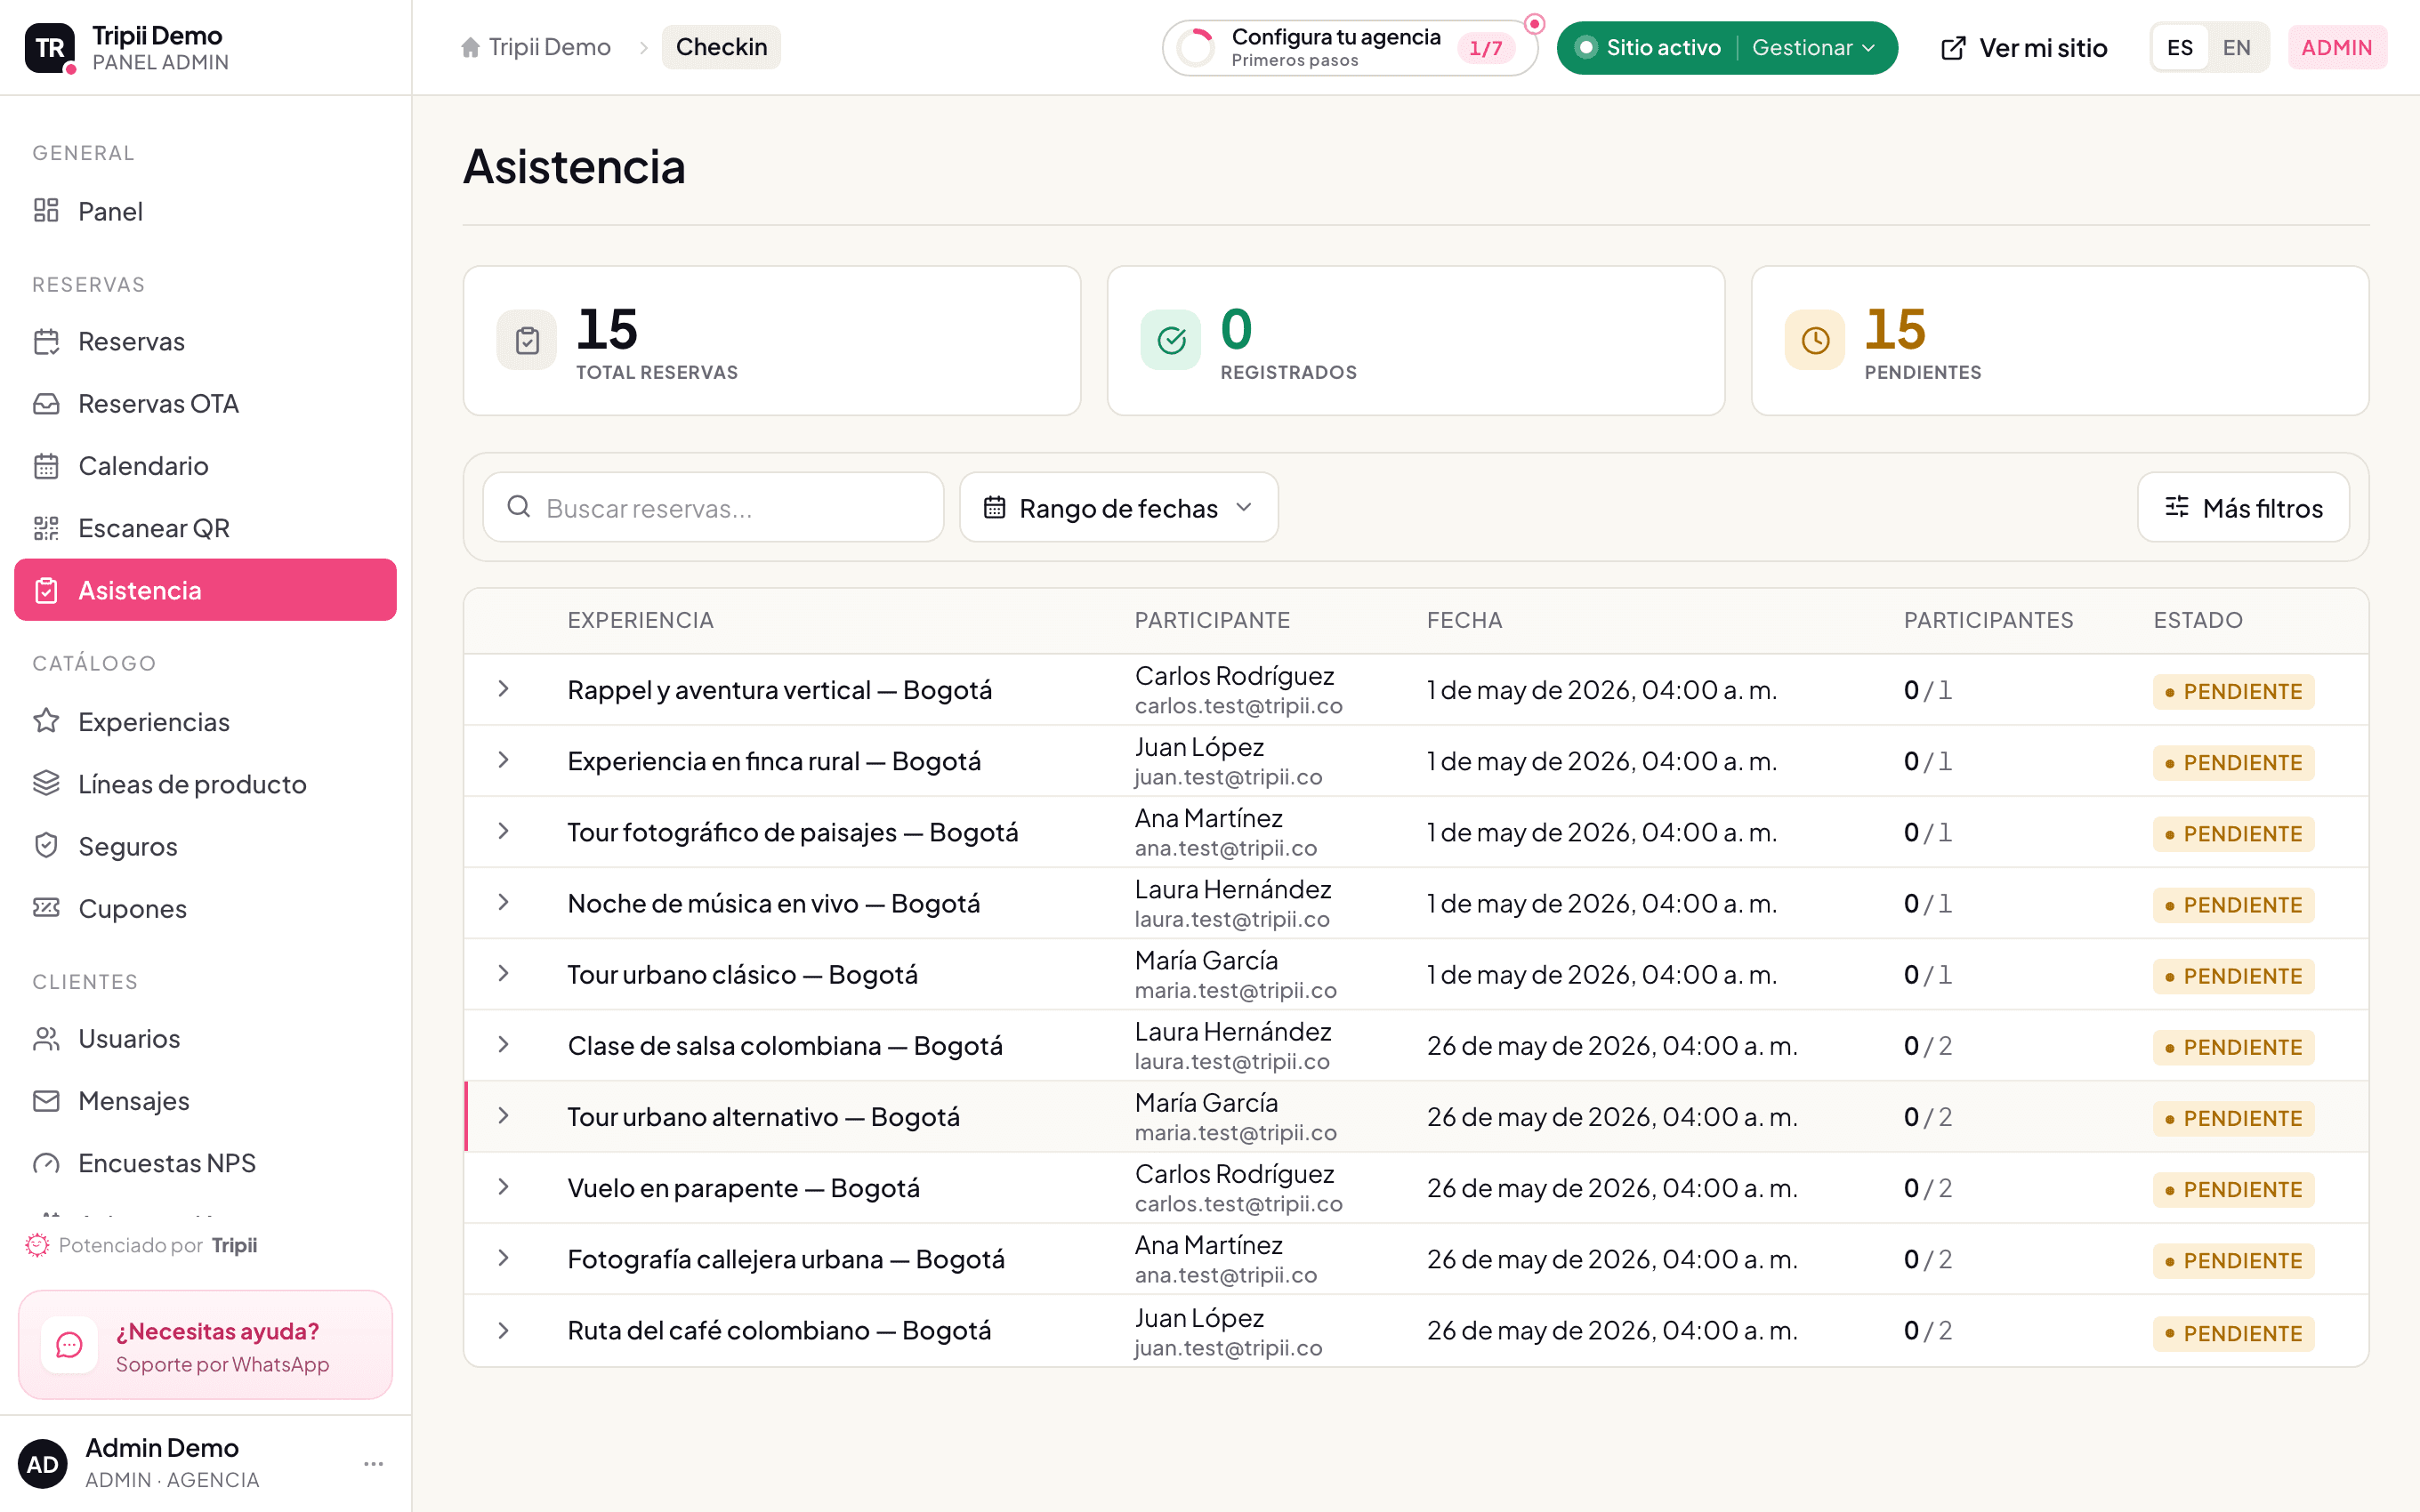Open Configura tu agencia progress indicator
This screenshot has height=1512, width=2420.
pyautogui.click(x=1349, y=47)
